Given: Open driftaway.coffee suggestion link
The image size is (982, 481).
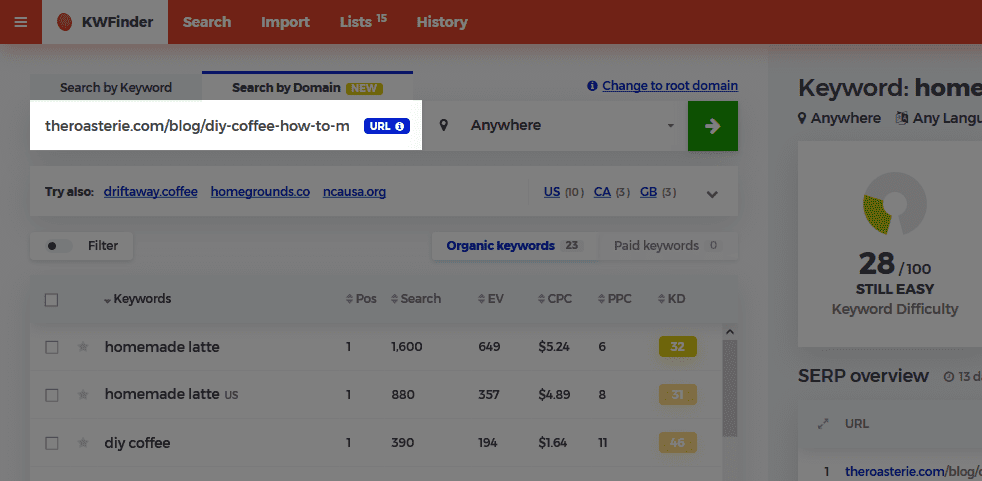Looking at the screenshot, I should (151, 192).
